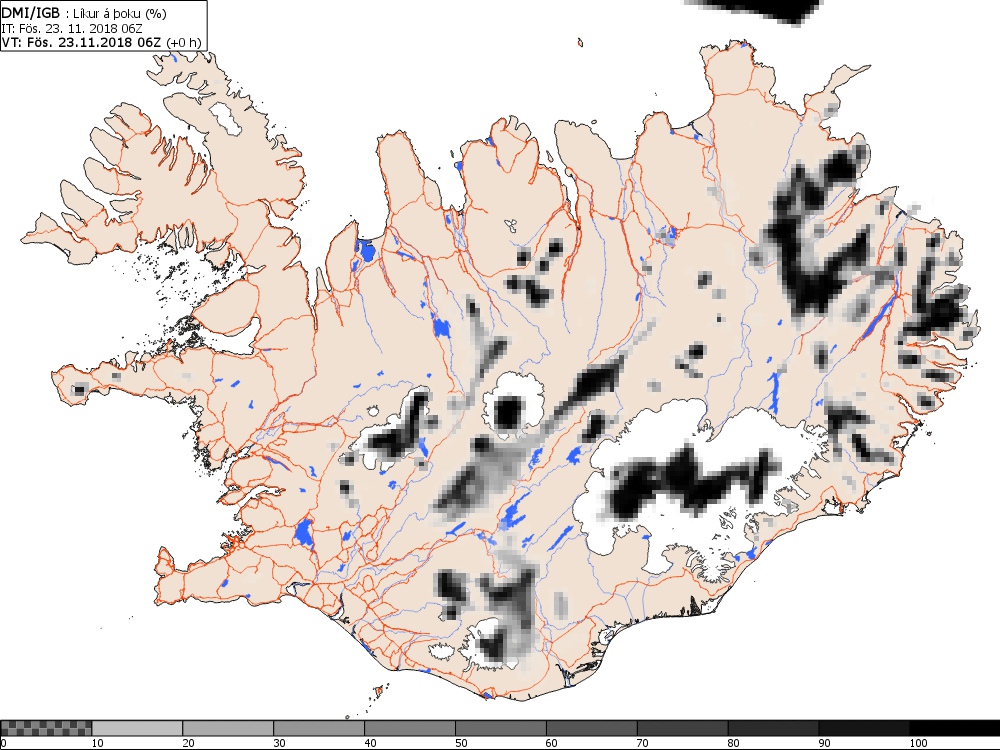Click the legend label "60"

[x=552, y=743]
